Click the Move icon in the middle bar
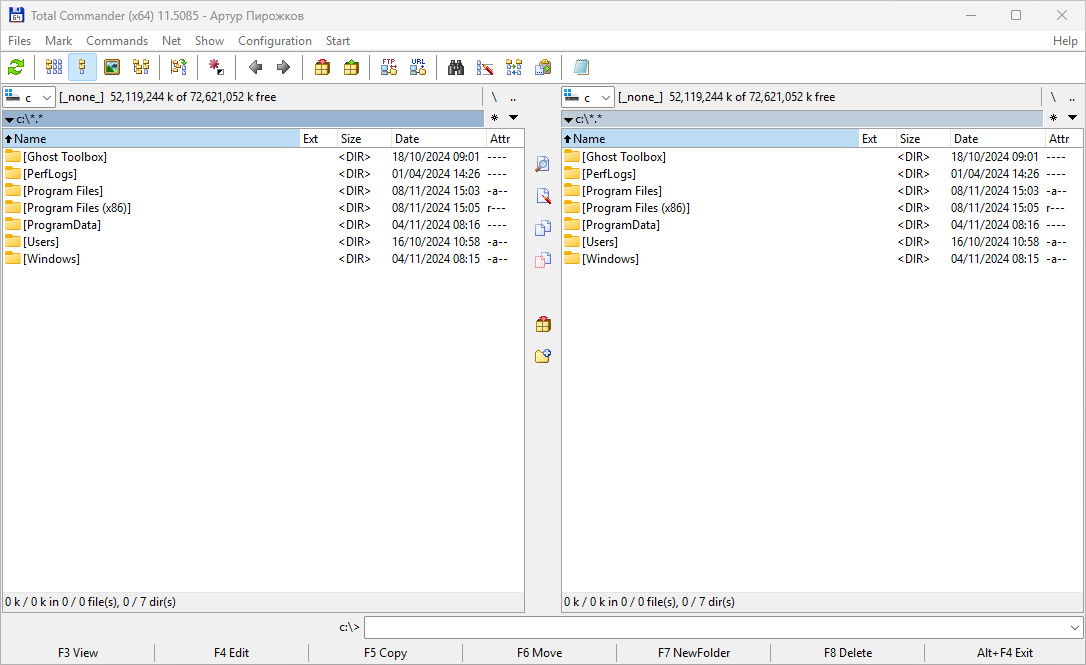The height and width of the screenshot is (665, 1086). tap(543, 260)
